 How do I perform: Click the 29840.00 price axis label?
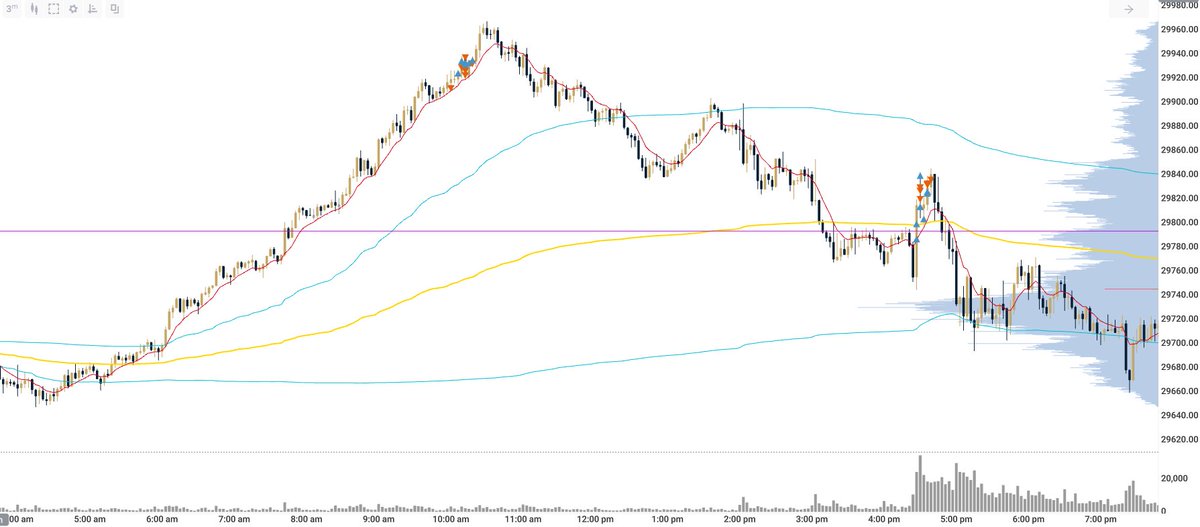point(1178,174)
